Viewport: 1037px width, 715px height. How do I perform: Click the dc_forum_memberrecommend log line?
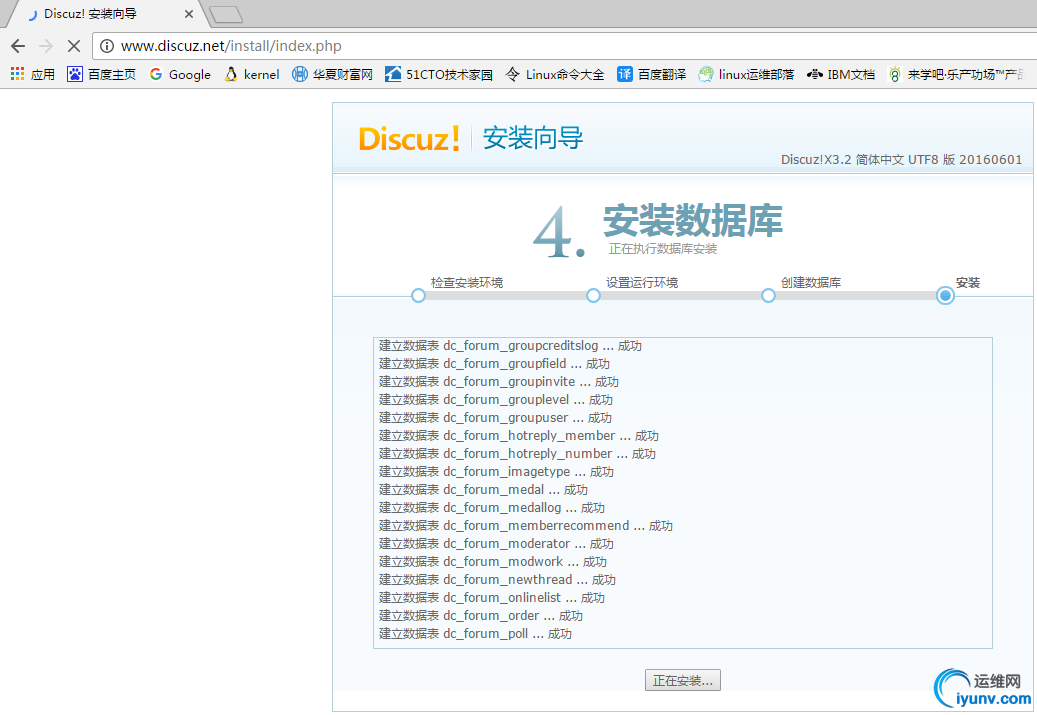coord(526,525)
